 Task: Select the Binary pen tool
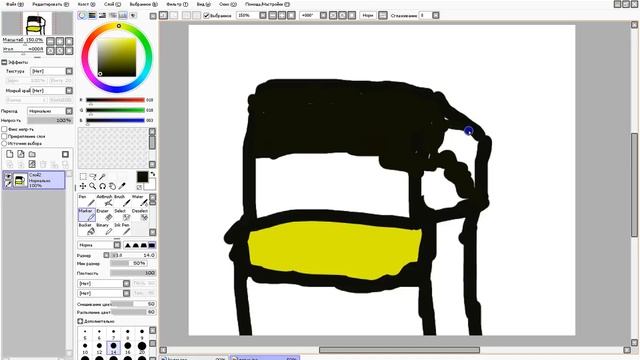pyautogui.click(x=104, y=229)
